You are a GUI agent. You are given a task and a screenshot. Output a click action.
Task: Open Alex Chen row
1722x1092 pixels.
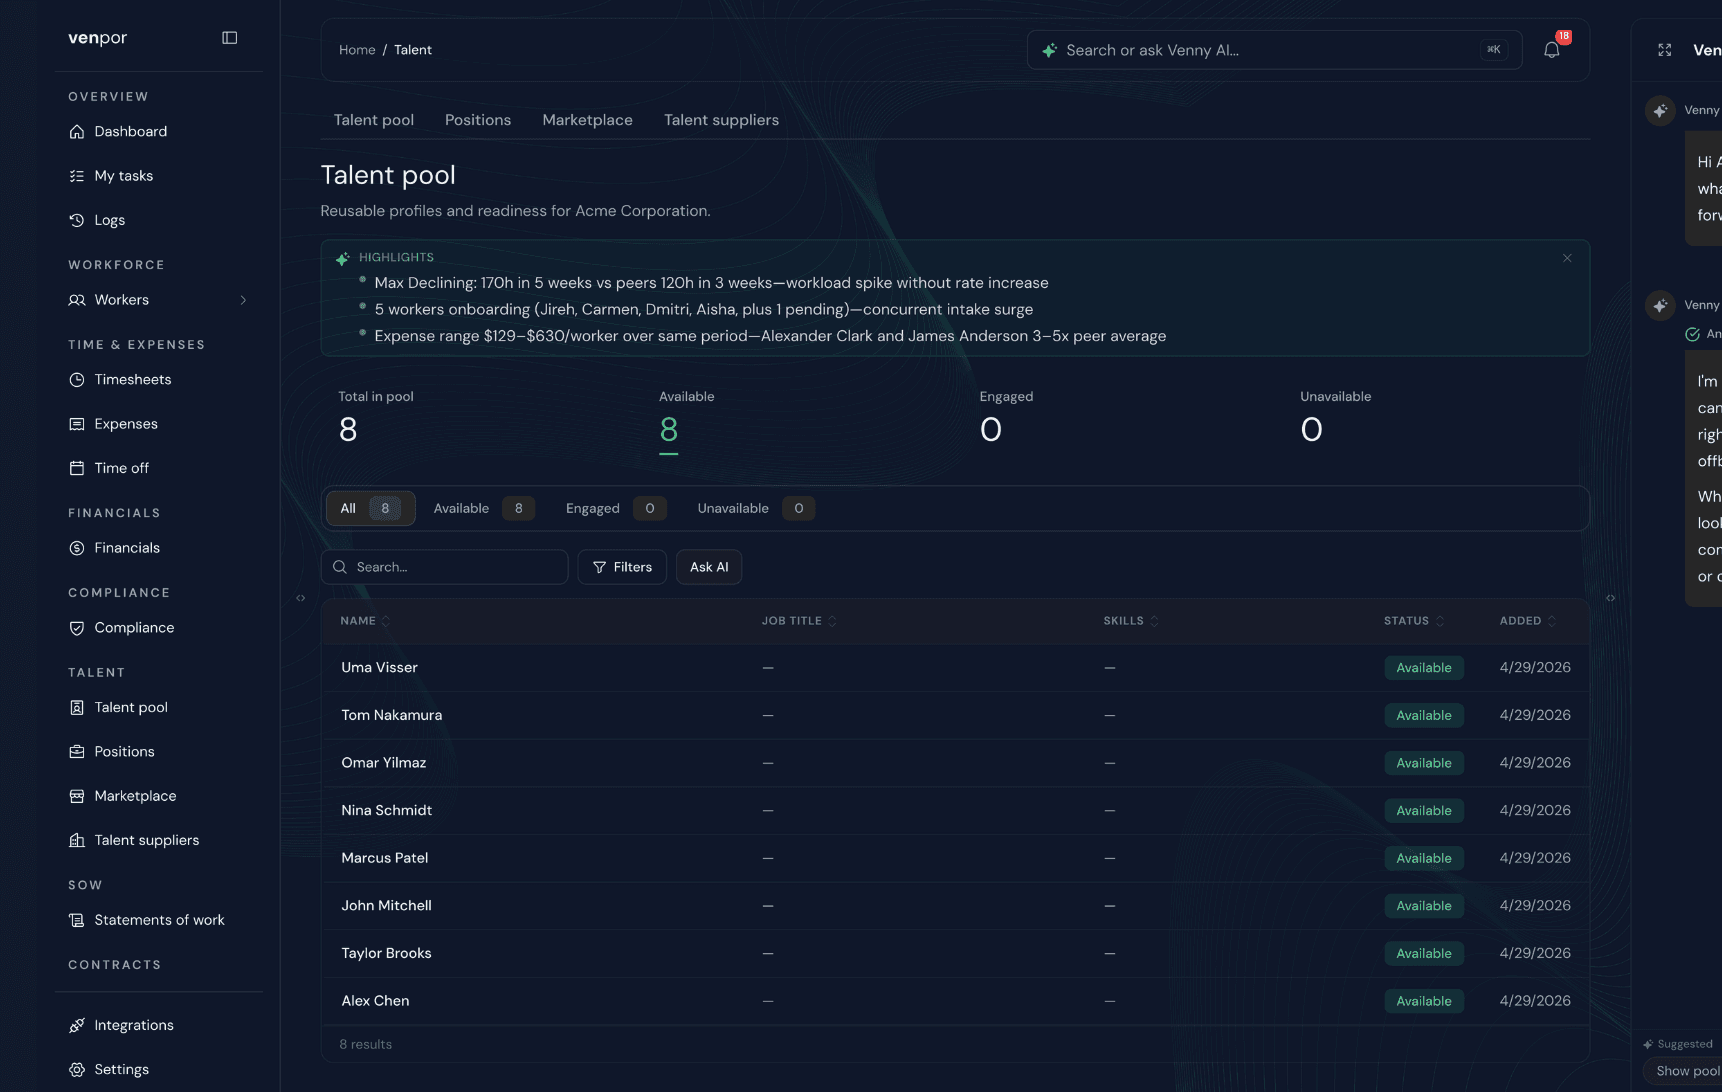tap(955, 1001)
